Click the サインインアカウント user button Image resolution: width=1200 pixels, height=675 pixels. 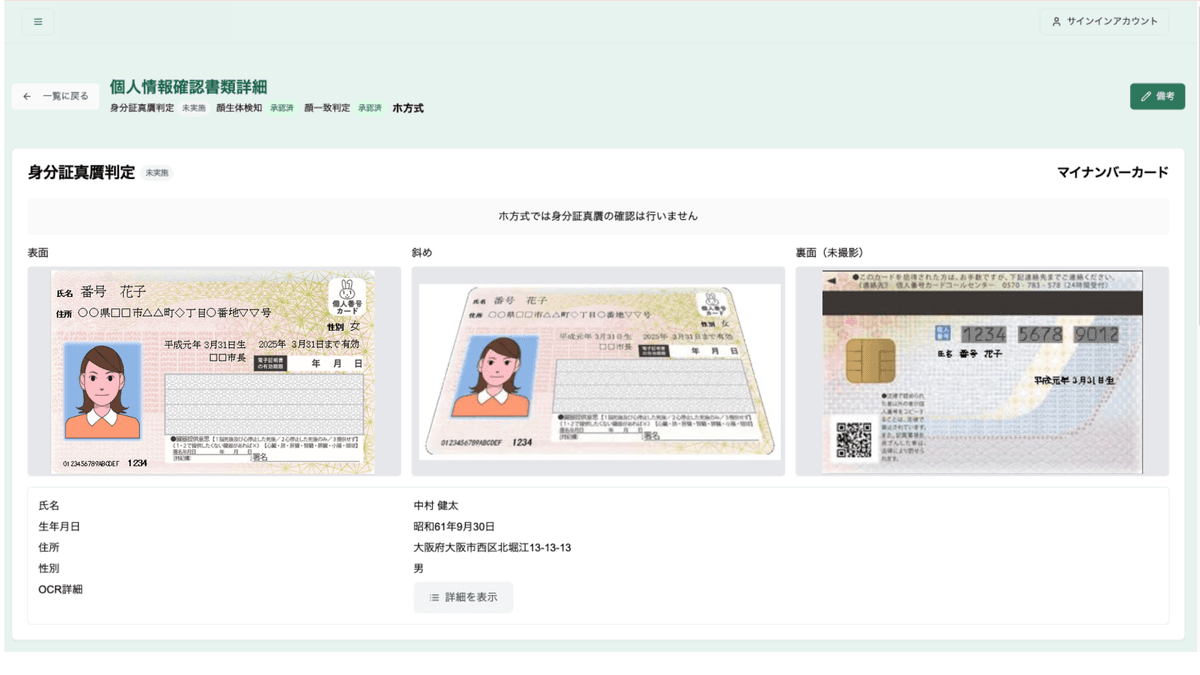tap(1104, 22)
